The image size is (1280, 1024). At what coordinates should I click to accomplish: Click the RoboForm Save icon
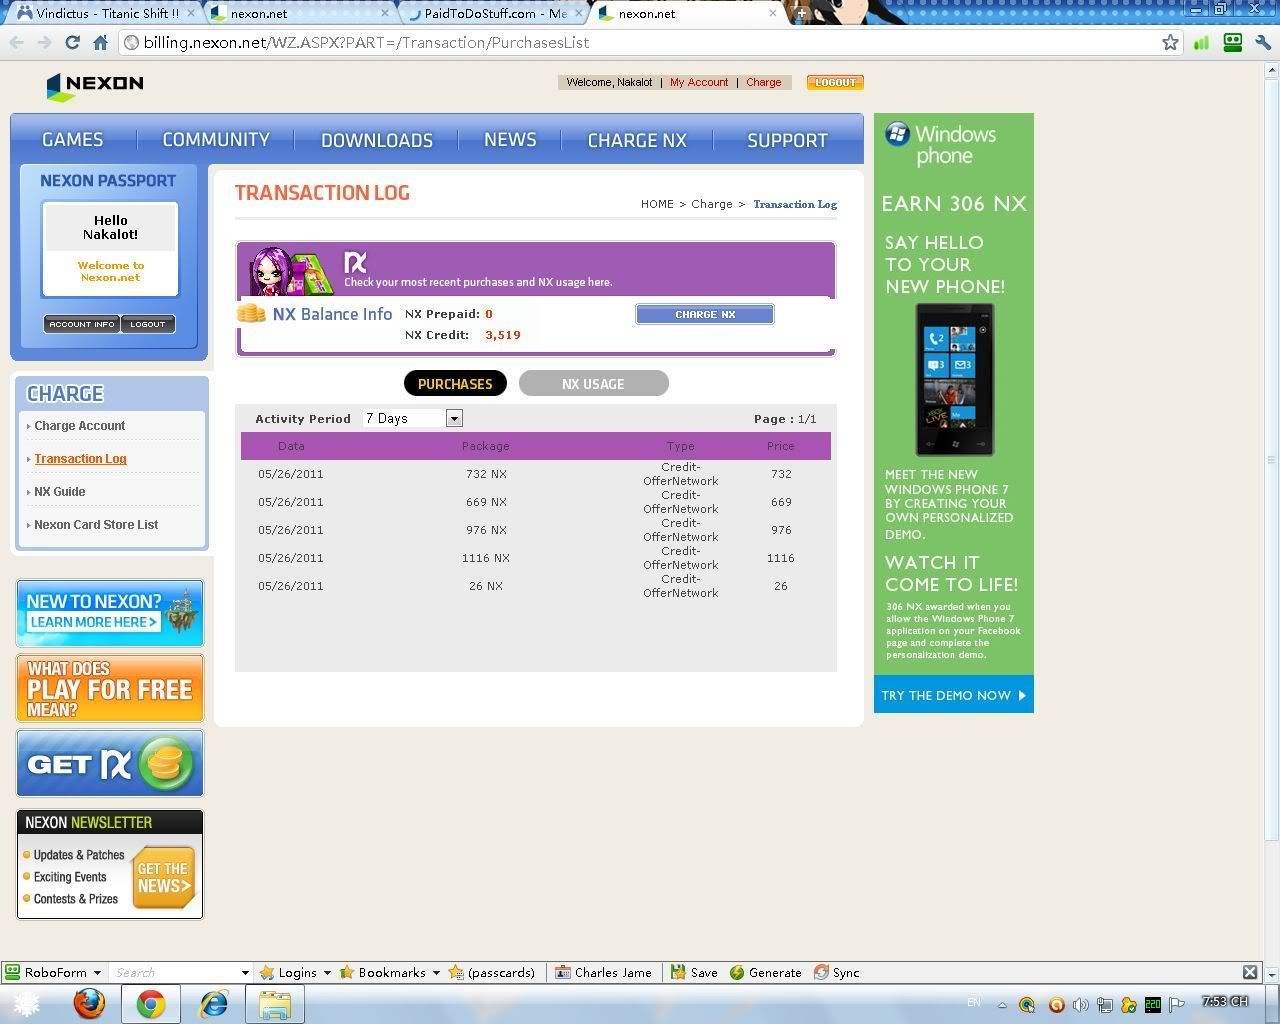point(694,972)
